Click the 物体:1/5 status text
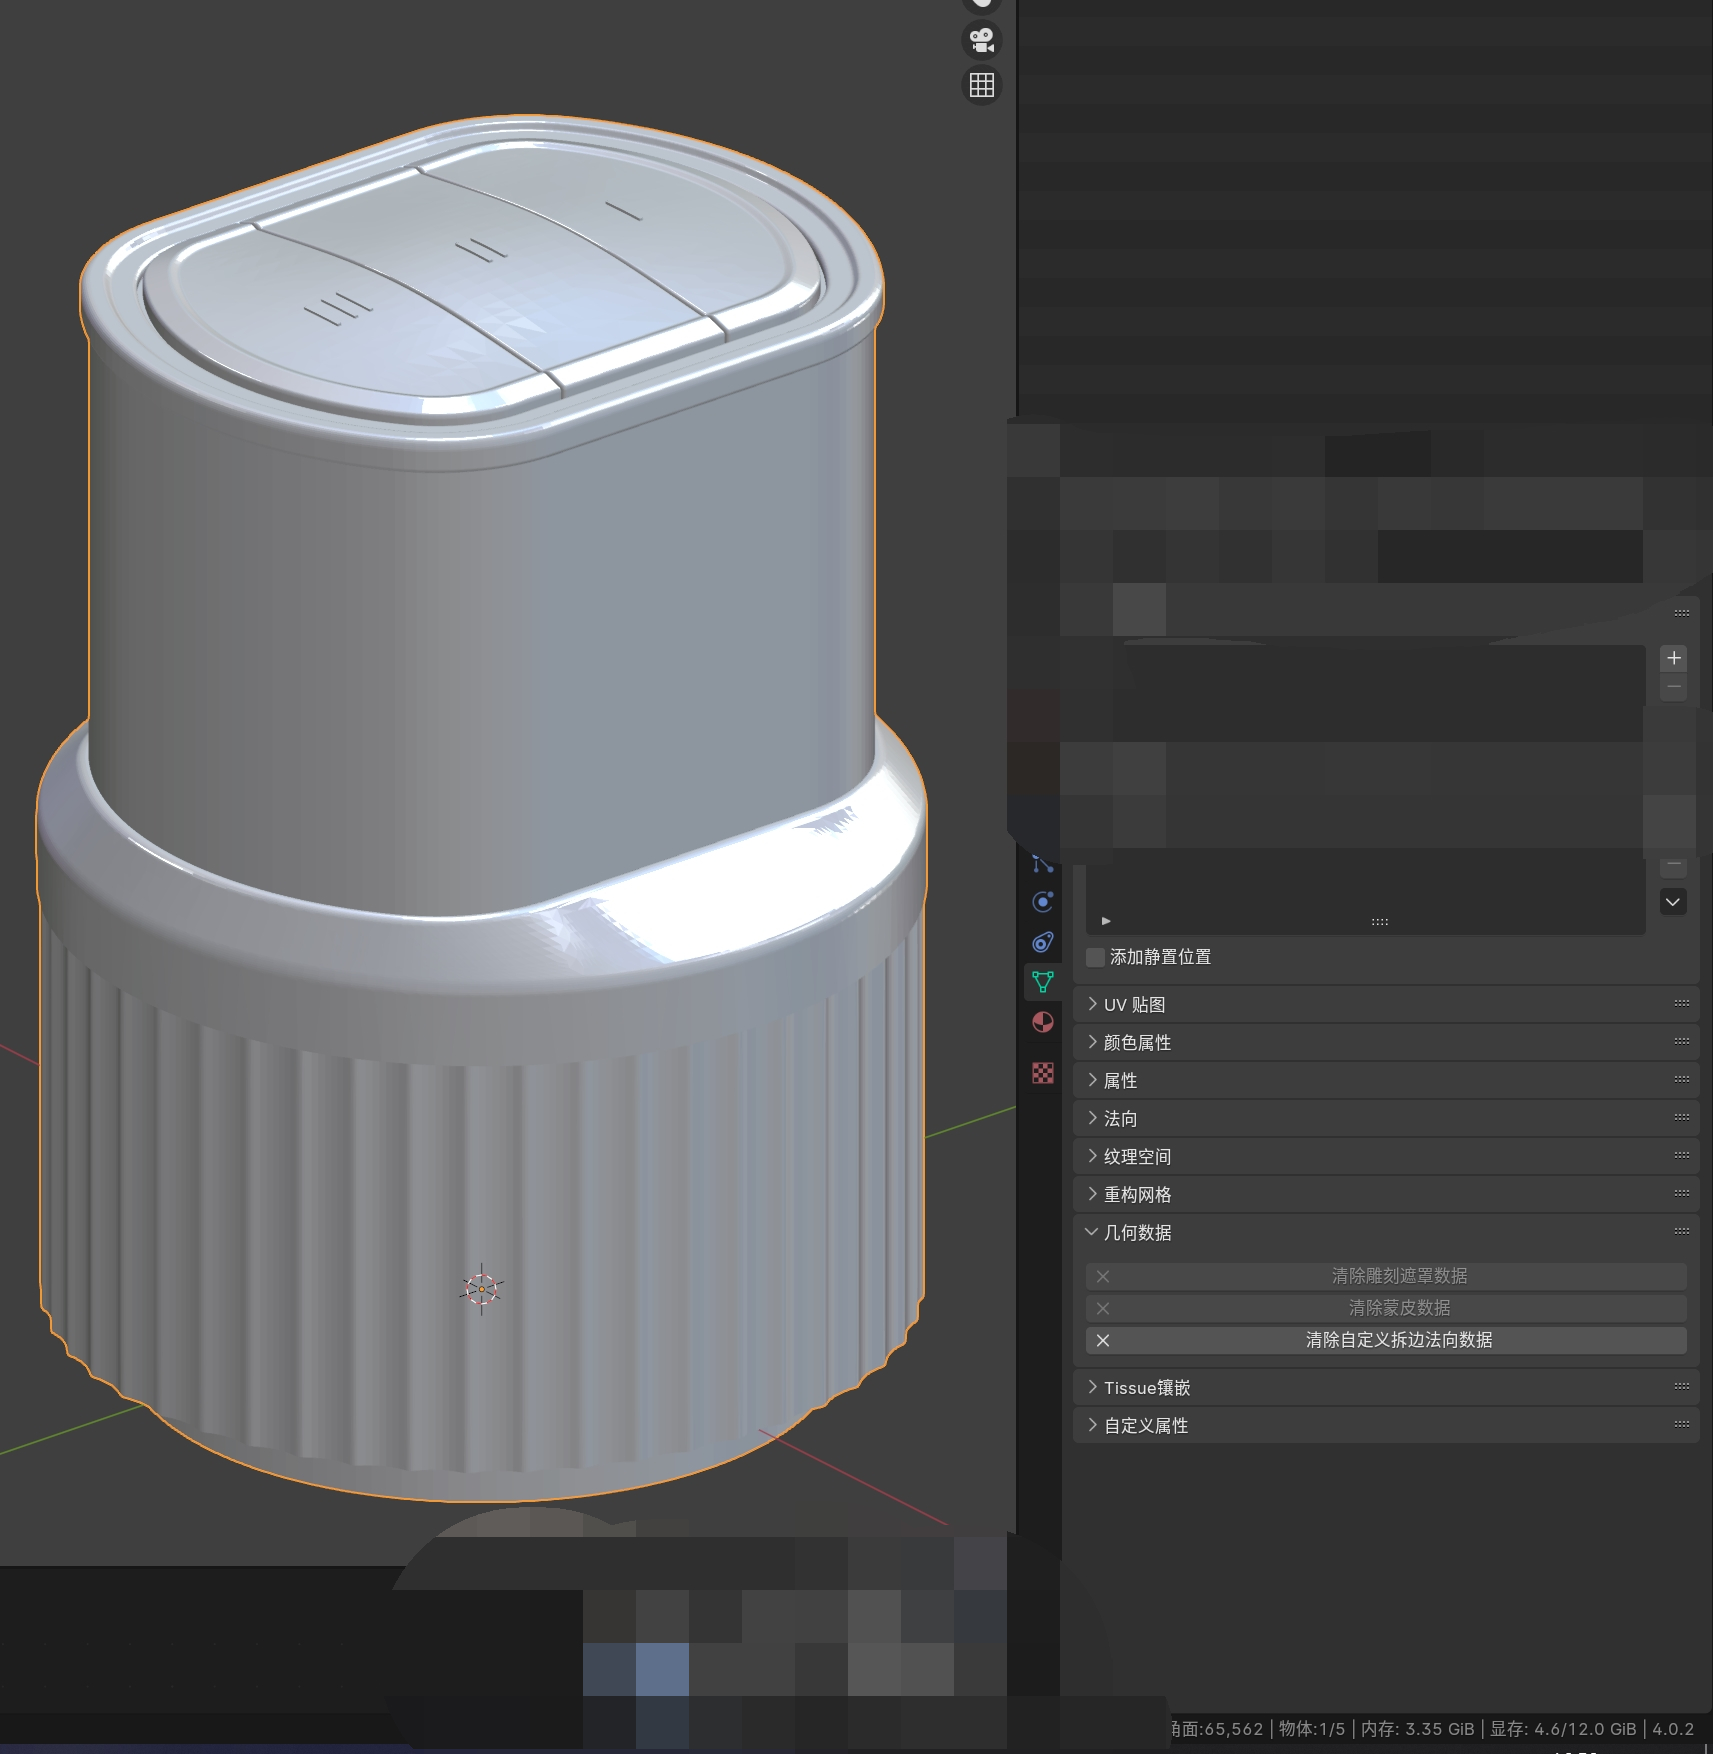This screenshot has width=1713, height=1754. 1312,1729
